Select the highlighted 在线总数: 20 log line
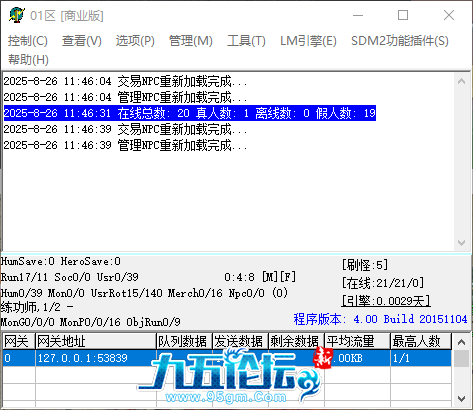This screenshot has width=473, height=410. [190, 113]
